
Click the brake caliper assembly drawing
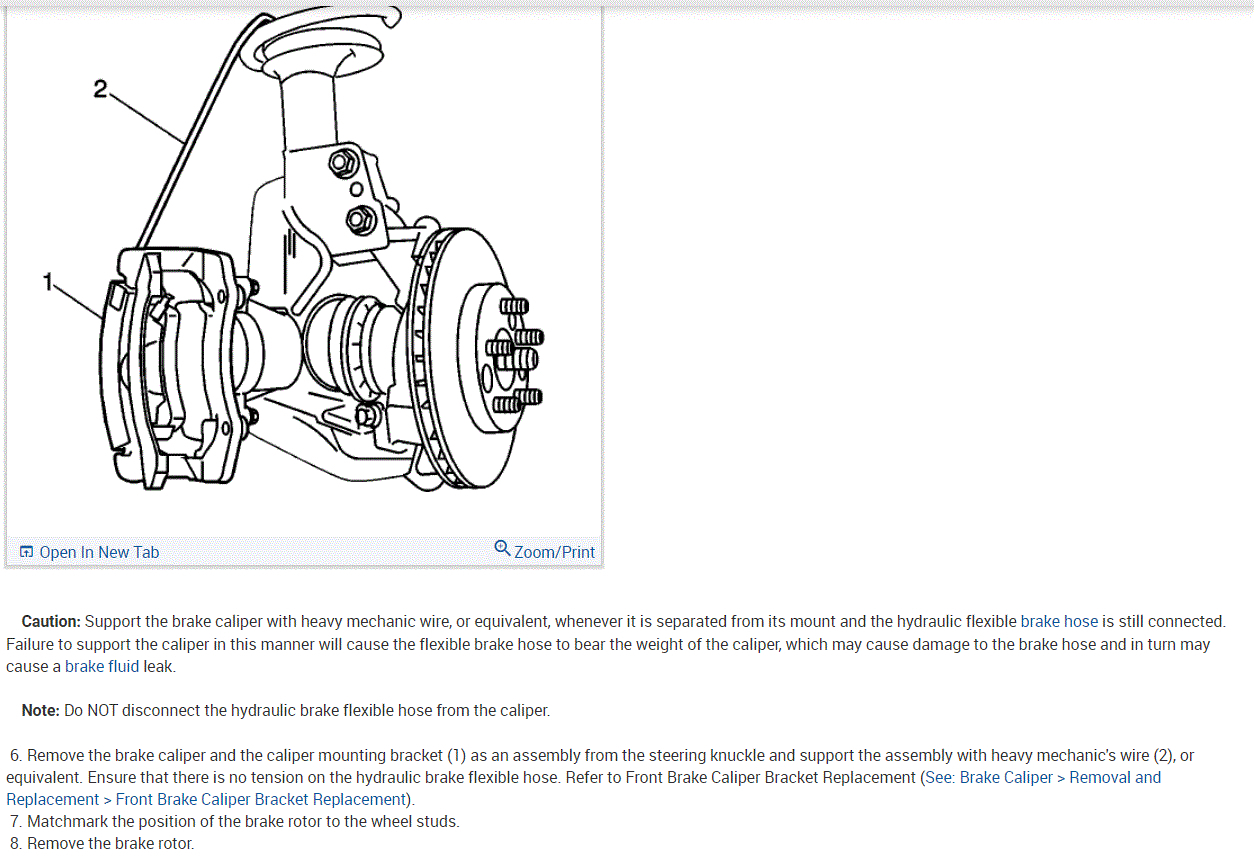[172, 368]
